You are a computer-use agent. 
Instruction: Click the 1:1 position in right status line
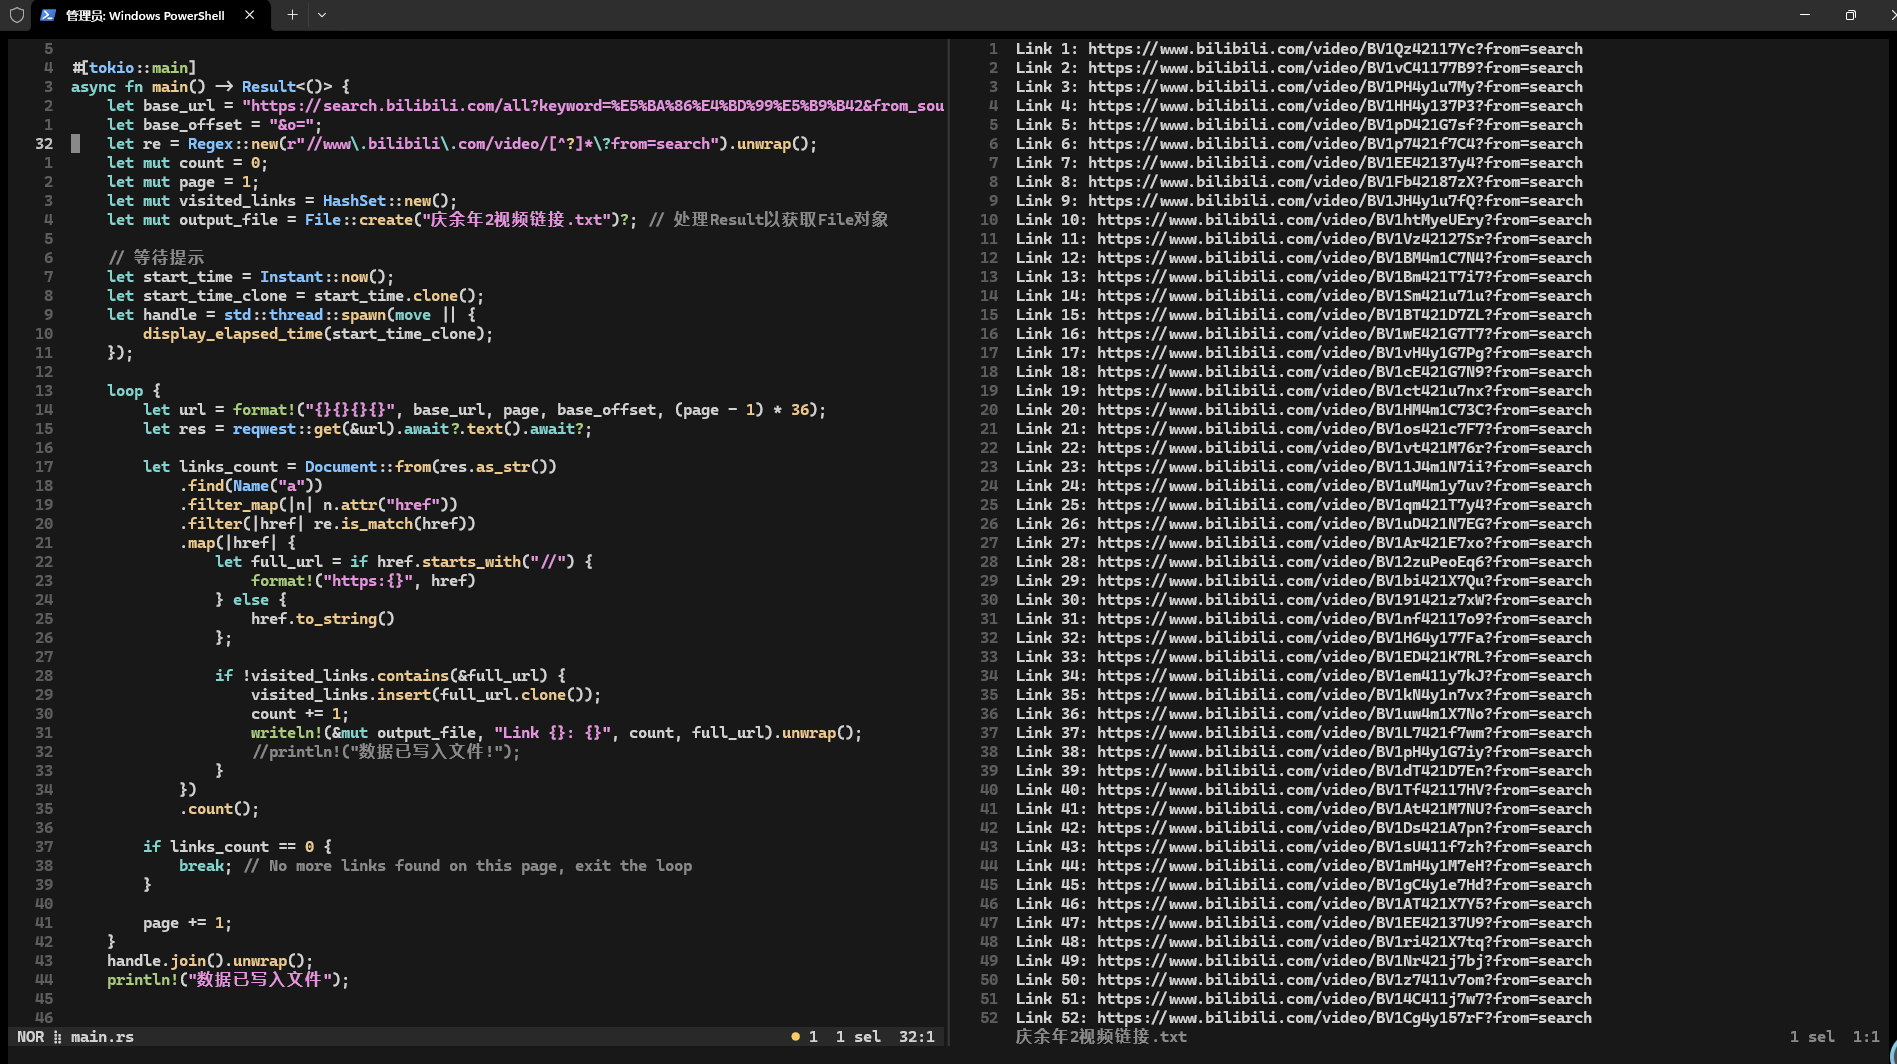click(1865, 1037)
